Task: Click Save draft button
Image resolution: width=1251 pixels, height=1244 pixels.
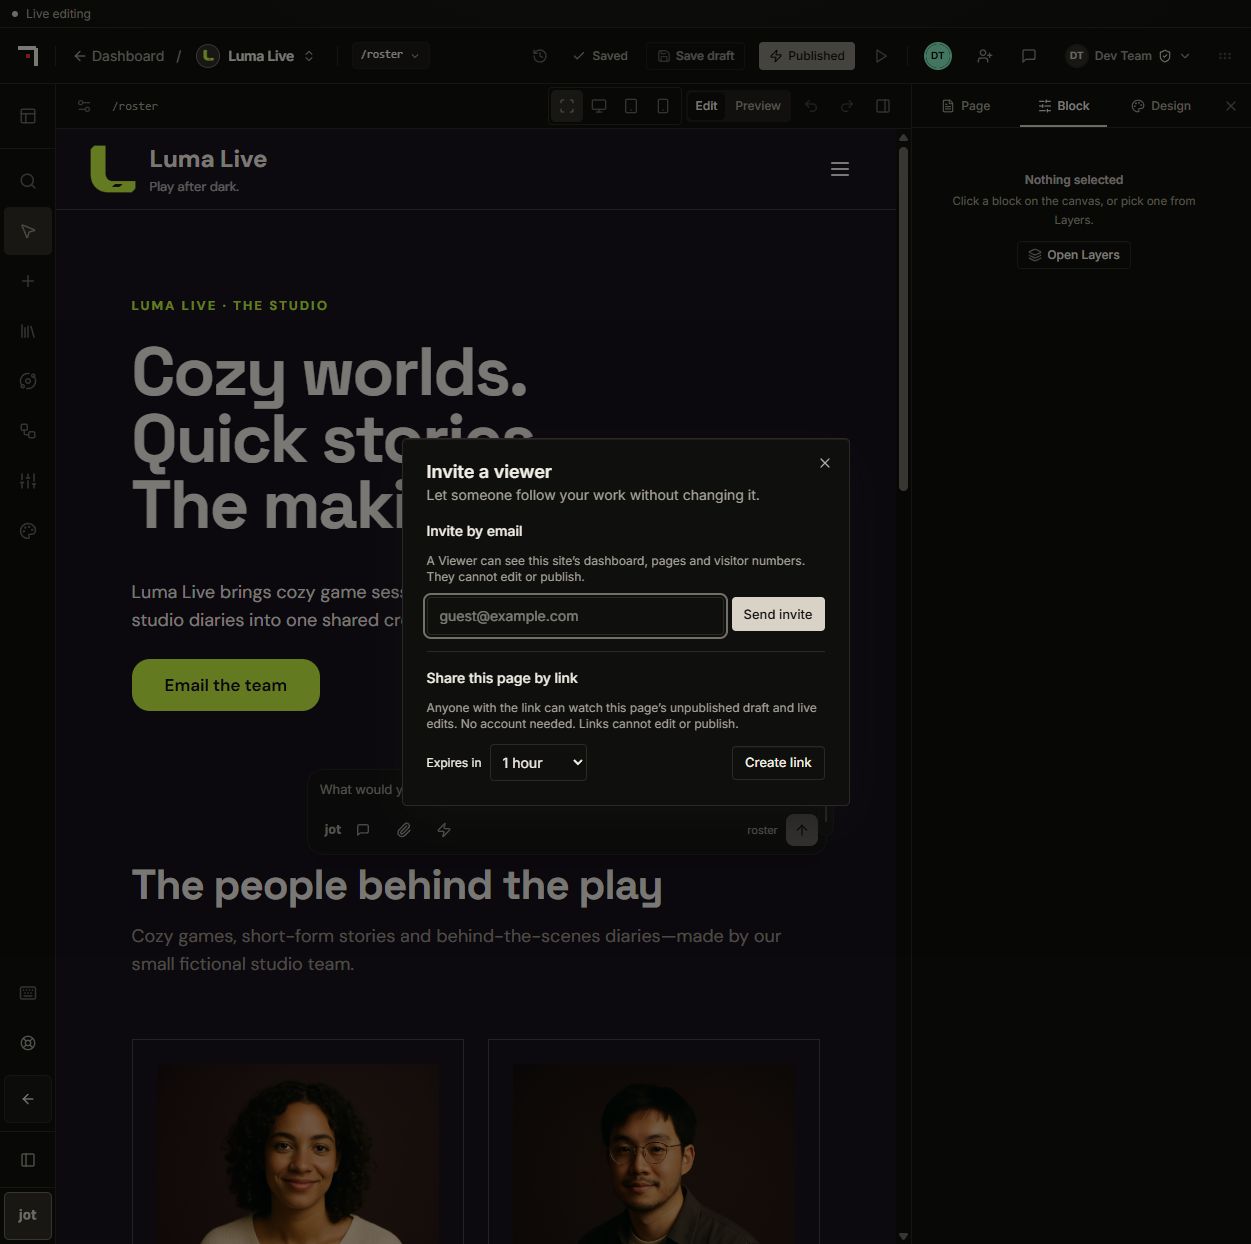Action: pos(696,56)
